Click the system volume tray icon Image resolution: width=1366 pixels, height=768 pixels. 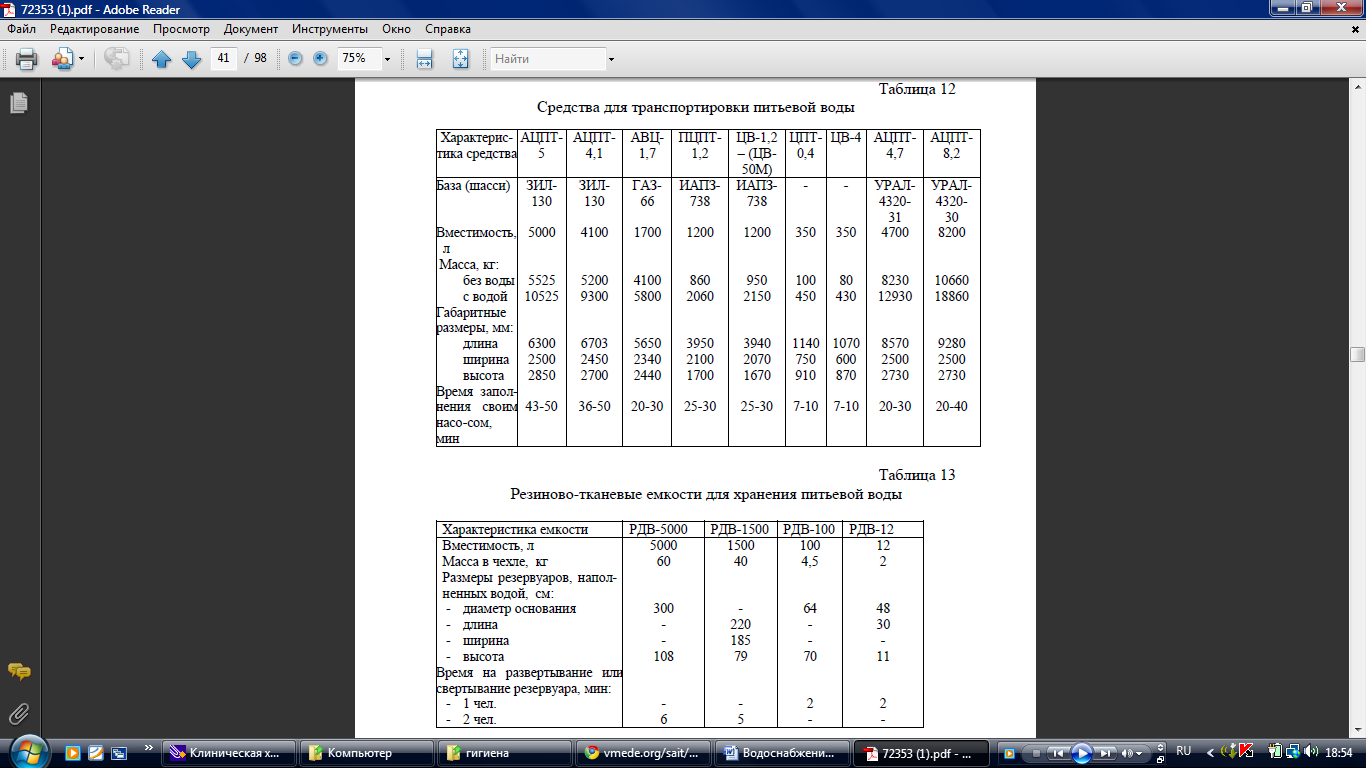pos(1310,752)
